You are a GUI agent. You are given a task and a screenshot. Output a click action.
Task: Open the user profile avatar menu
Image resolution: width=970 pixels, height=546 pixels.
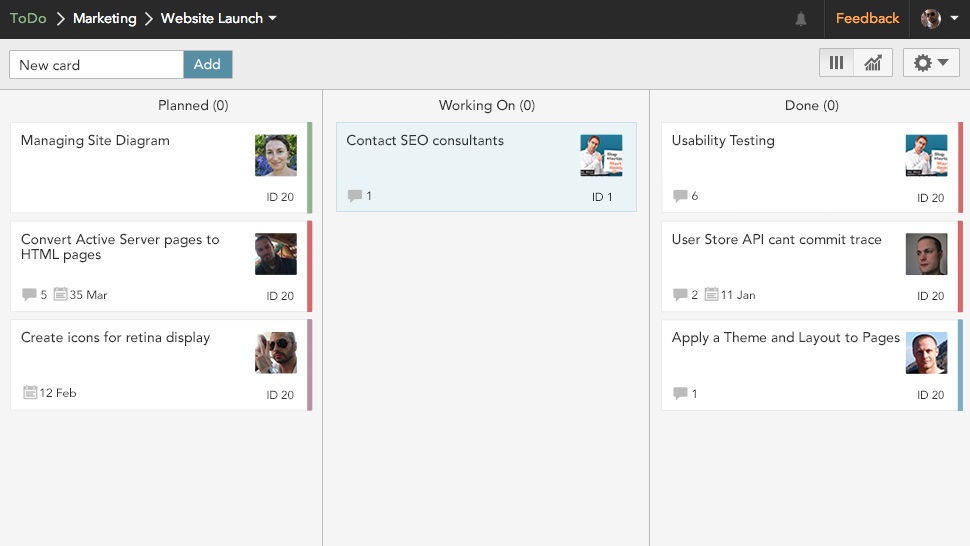pyautogui.click(x=939, y=19)
